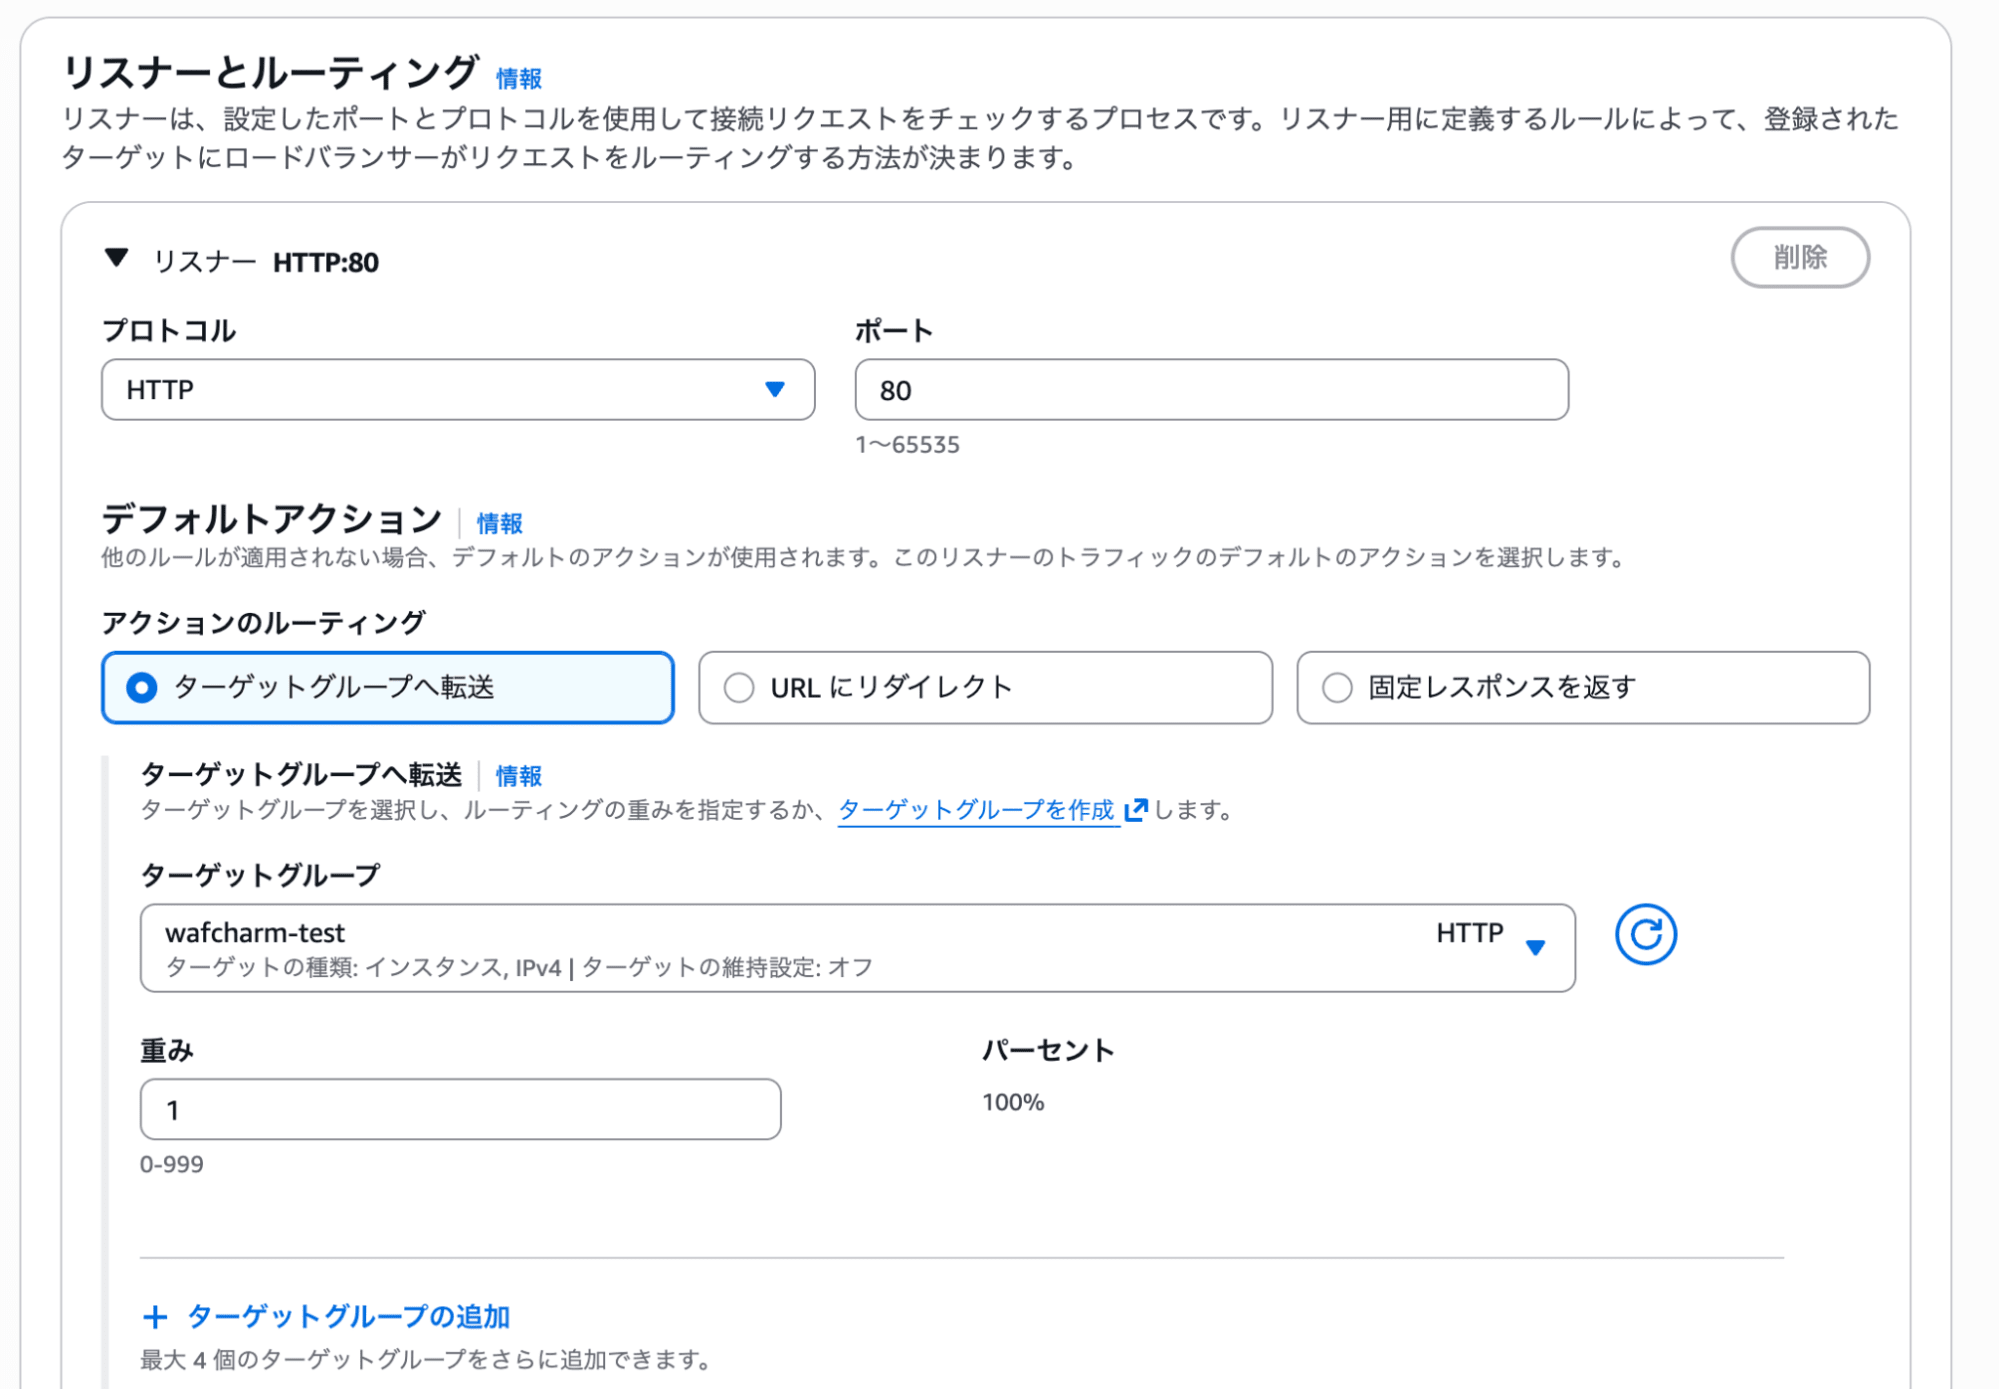Select the ターゲットグループへ転送 radio option
Viewport: 1999px width, 1389px height.
[142, 688]
